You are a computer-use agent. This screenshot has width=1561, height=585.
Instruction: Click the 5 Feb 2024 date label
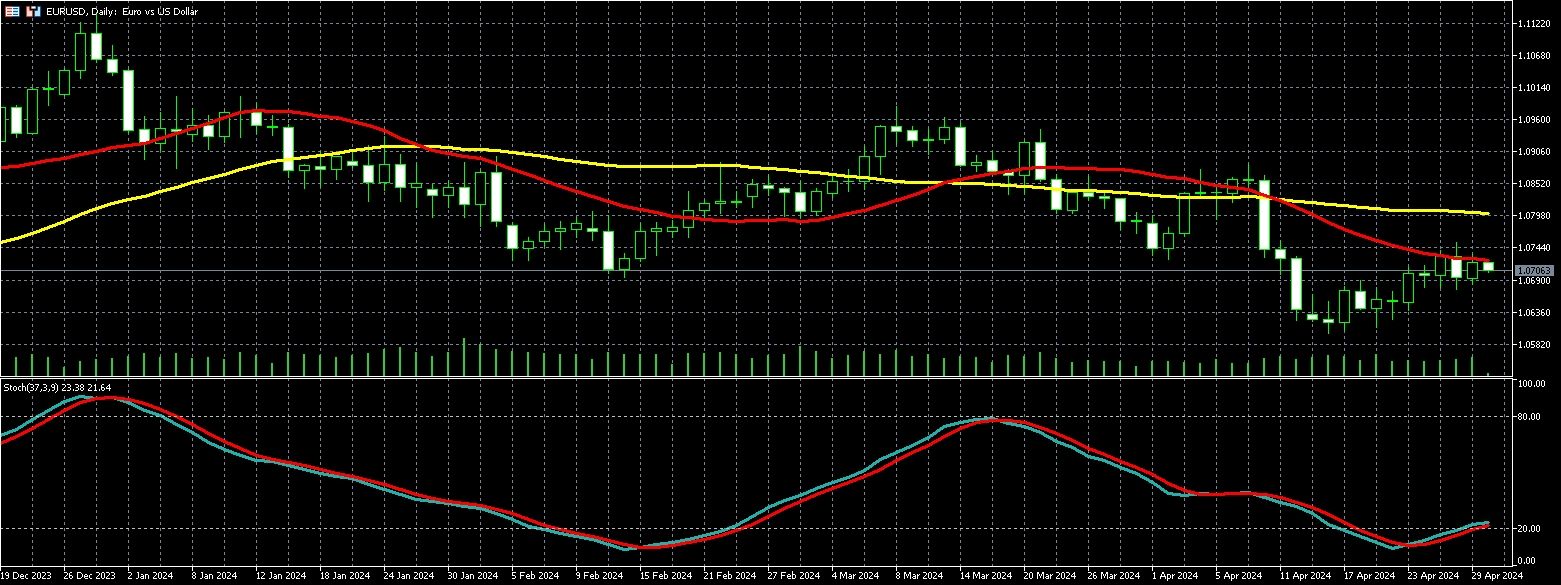click(x=536, y=576)
